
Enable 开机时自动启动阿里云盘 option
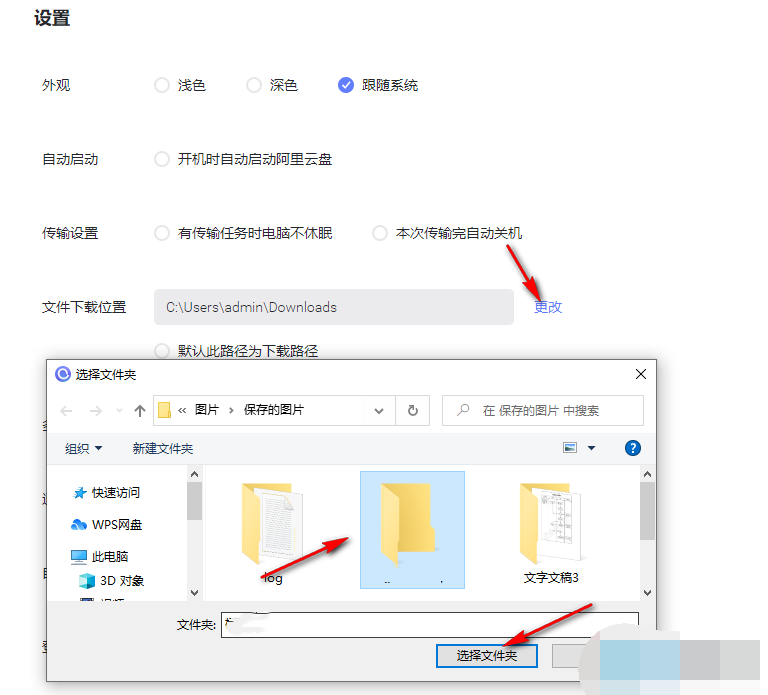pos(162,159)
